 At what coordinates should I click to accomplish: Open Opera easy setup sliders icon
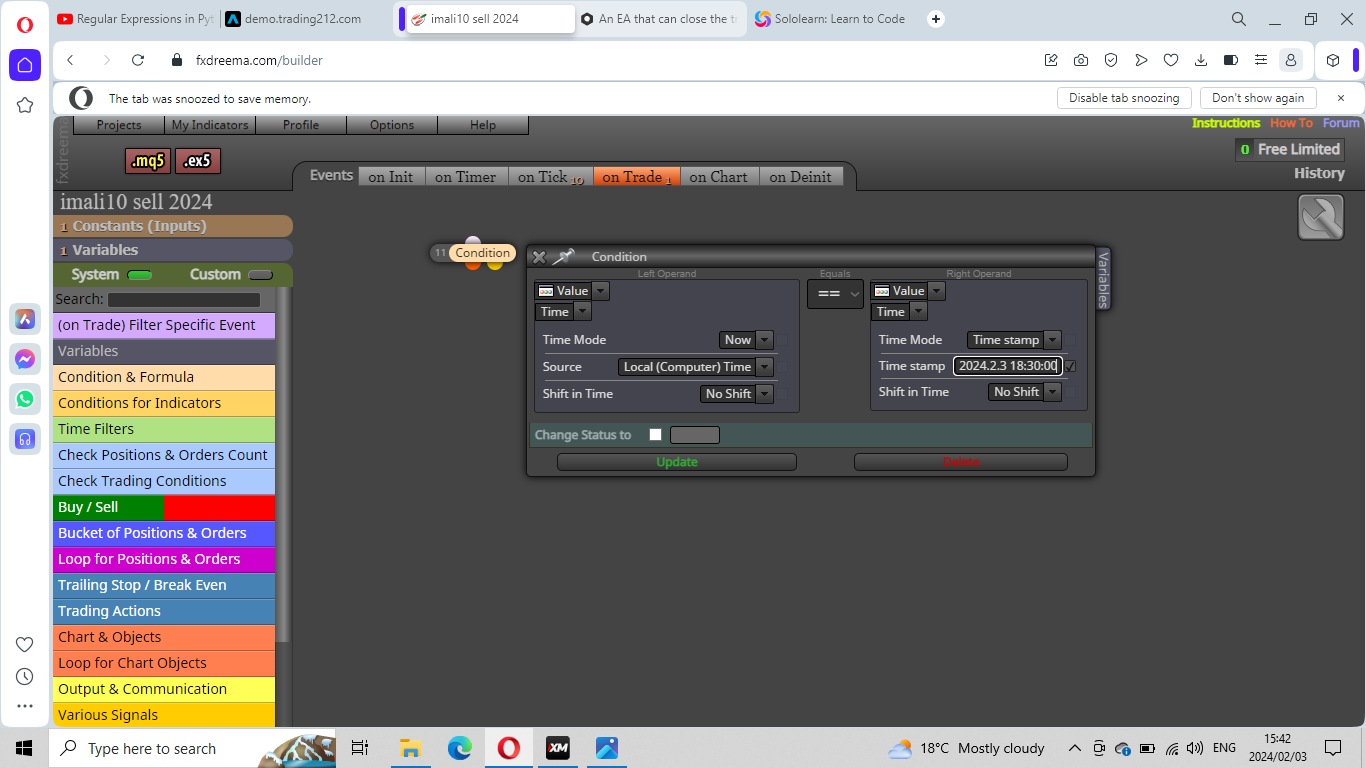(1261, 60)
